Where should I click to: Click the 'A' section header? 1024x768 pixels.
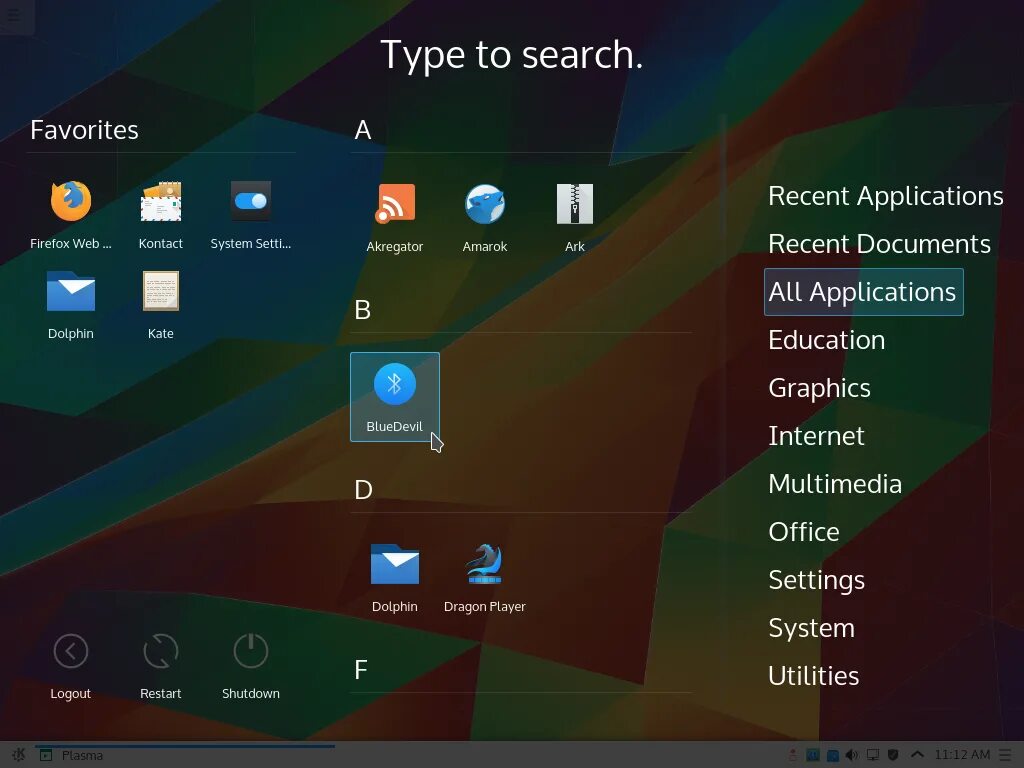tap(363, 130)
